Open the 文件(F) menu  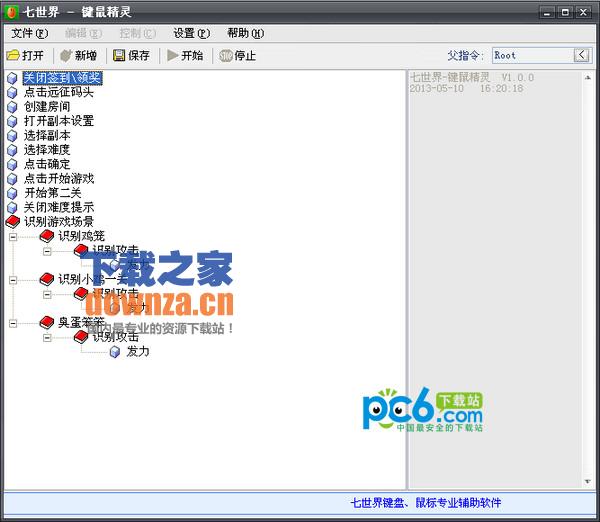(x=30, y=34)
